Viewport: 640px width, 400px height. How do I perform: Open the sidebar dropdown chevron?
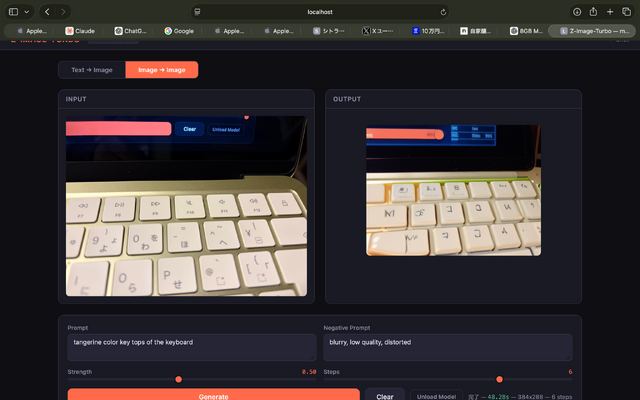(x=27, y=11)
